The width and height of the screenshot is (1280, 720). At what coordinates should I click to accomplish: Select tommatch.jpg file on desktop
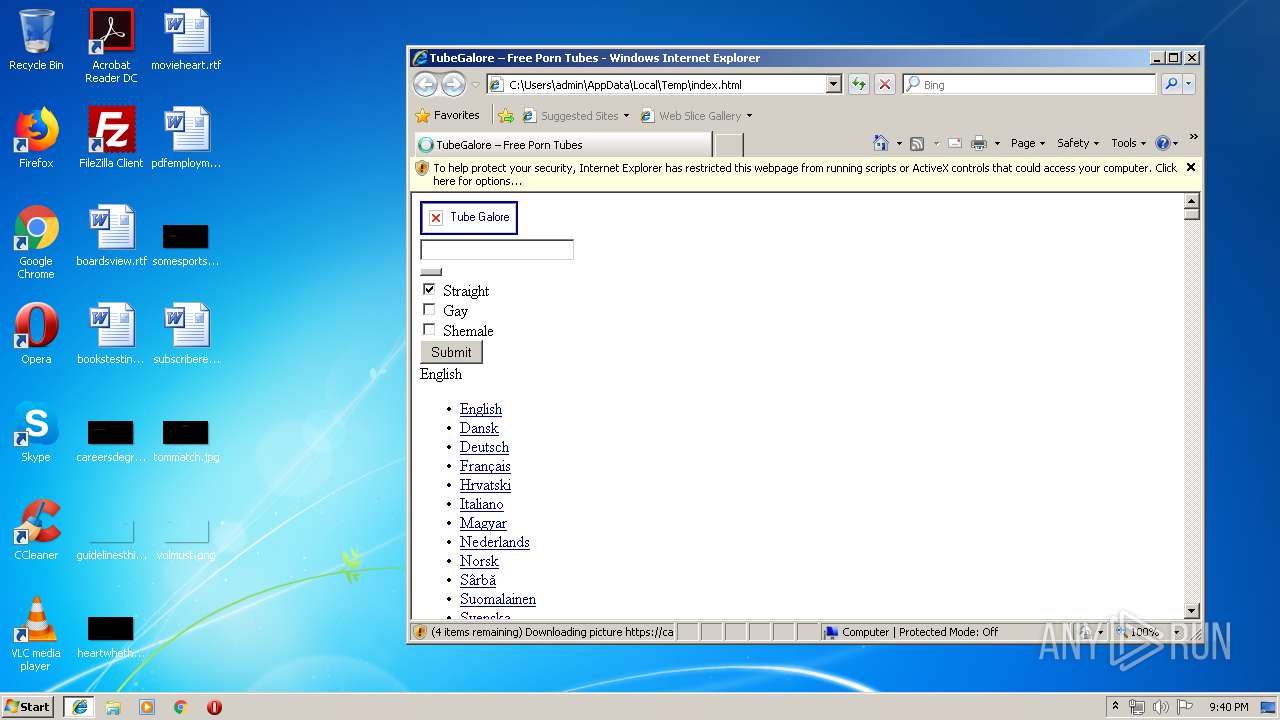tap(186, 440)
